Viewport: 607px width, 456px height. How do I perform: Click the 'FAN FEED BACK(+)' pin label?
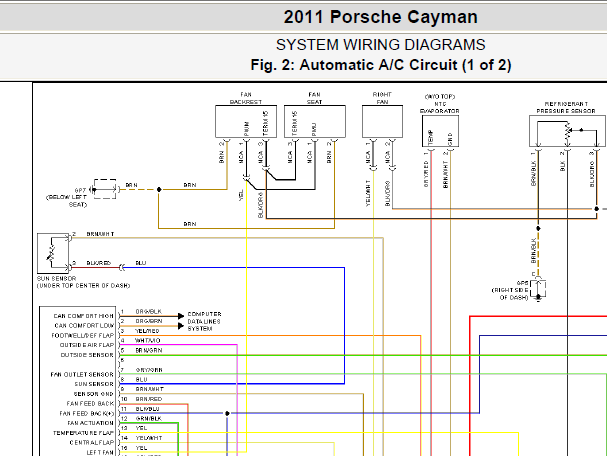[x=87, y=413]
